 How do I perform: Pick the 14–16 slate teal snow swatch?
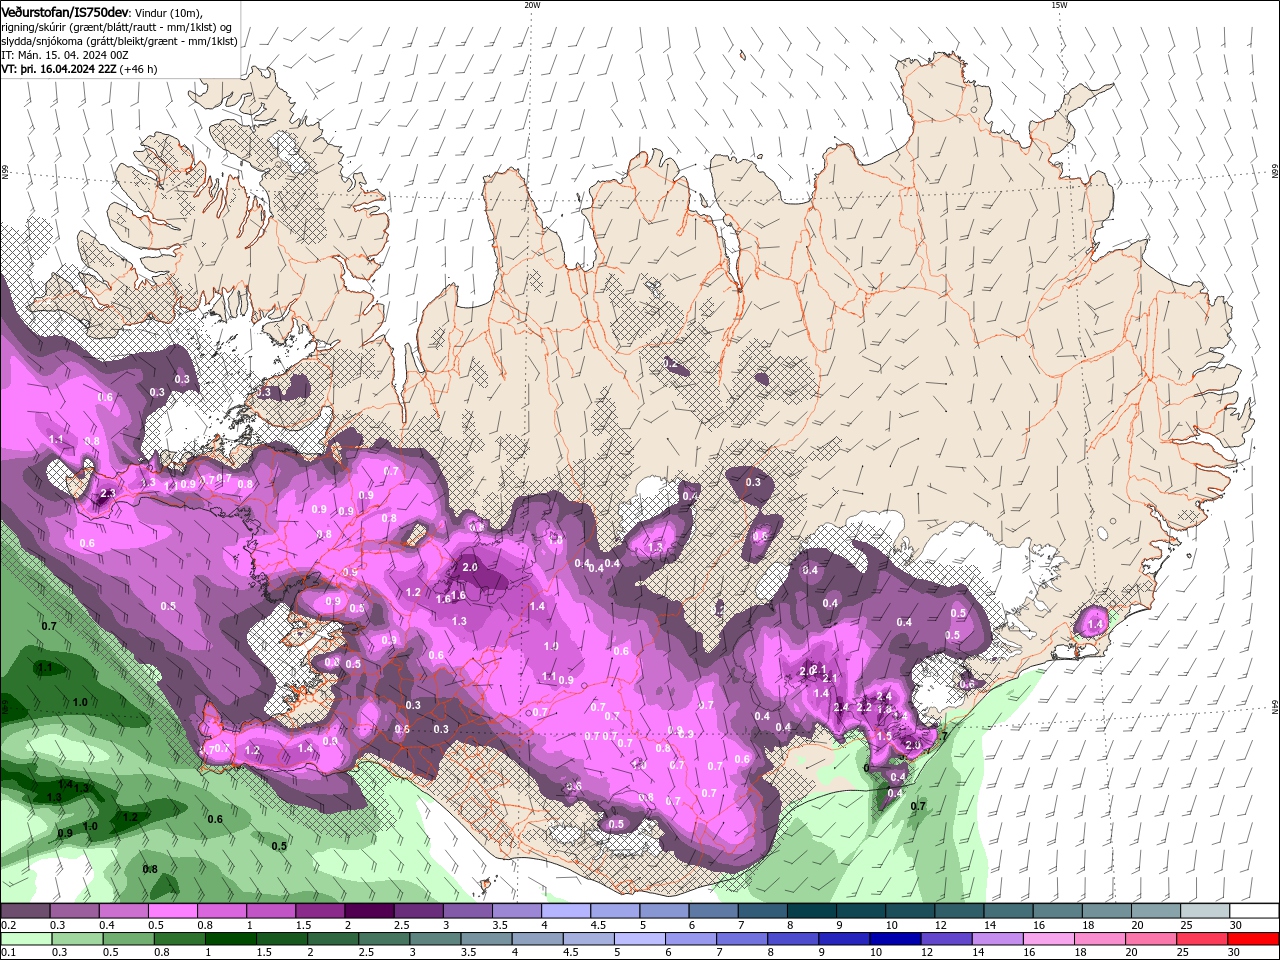click(1009, 911)
